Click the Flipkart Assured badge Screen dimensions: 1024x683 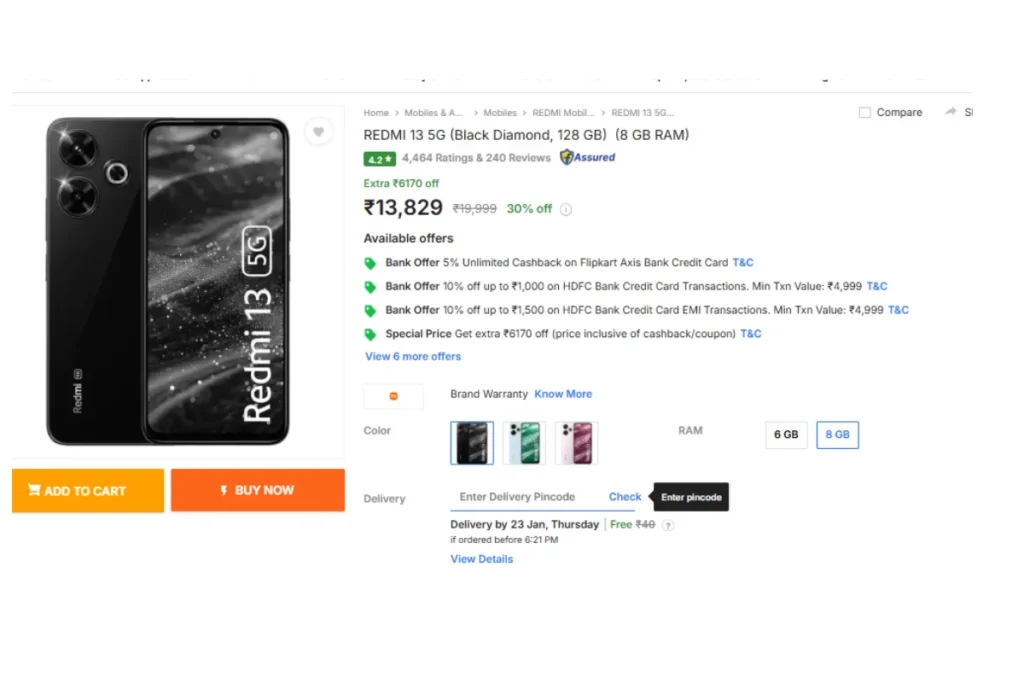[587, 157]
